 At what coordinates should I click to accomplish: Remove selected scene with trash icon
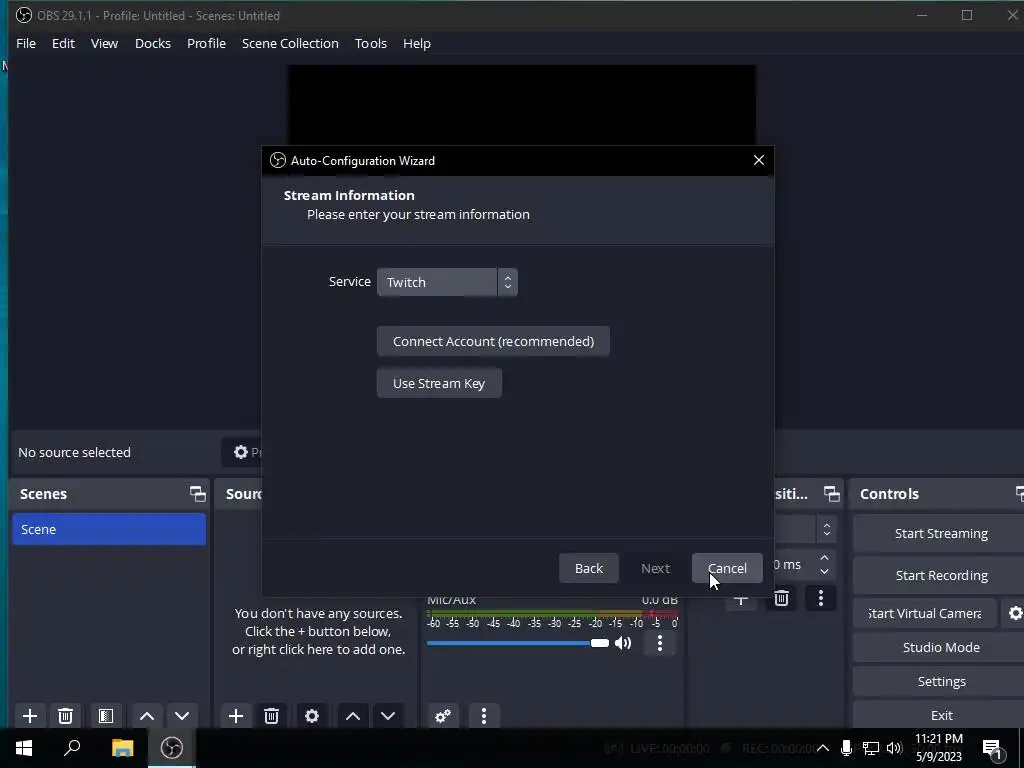pyautogui.click(x=65, y=716)
